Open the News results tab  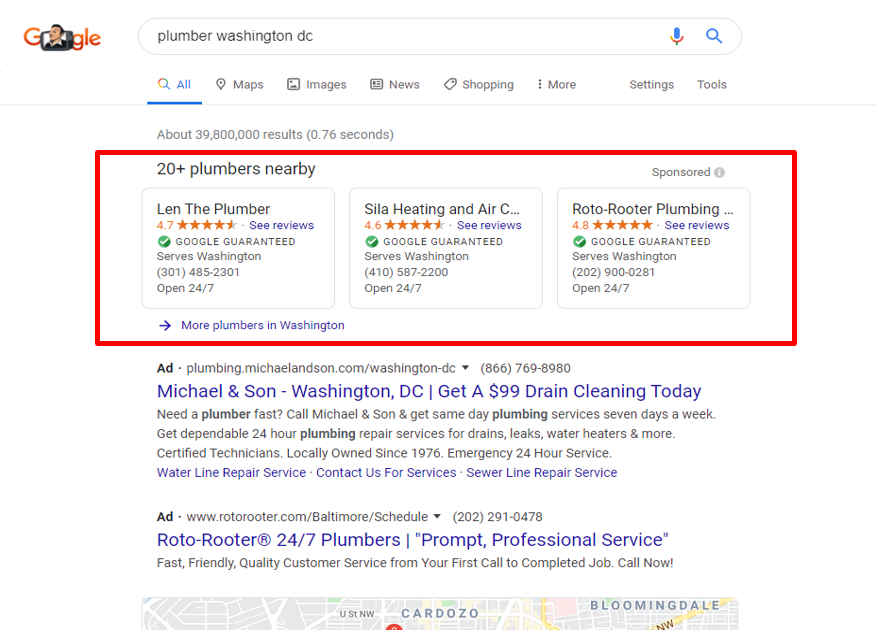click(395, 85)
